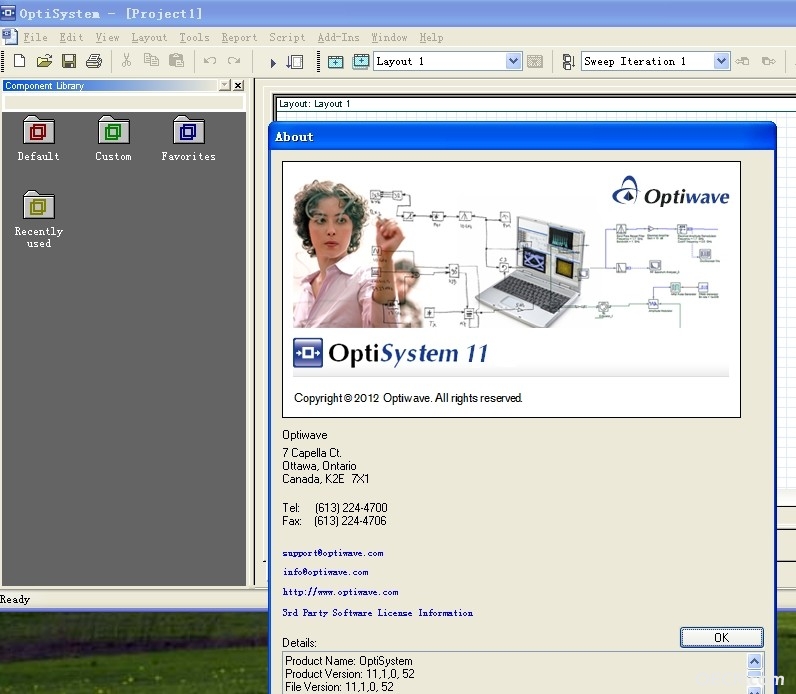Open the calculate project icon next to play
796x694 pixels.
coord(294,62)
